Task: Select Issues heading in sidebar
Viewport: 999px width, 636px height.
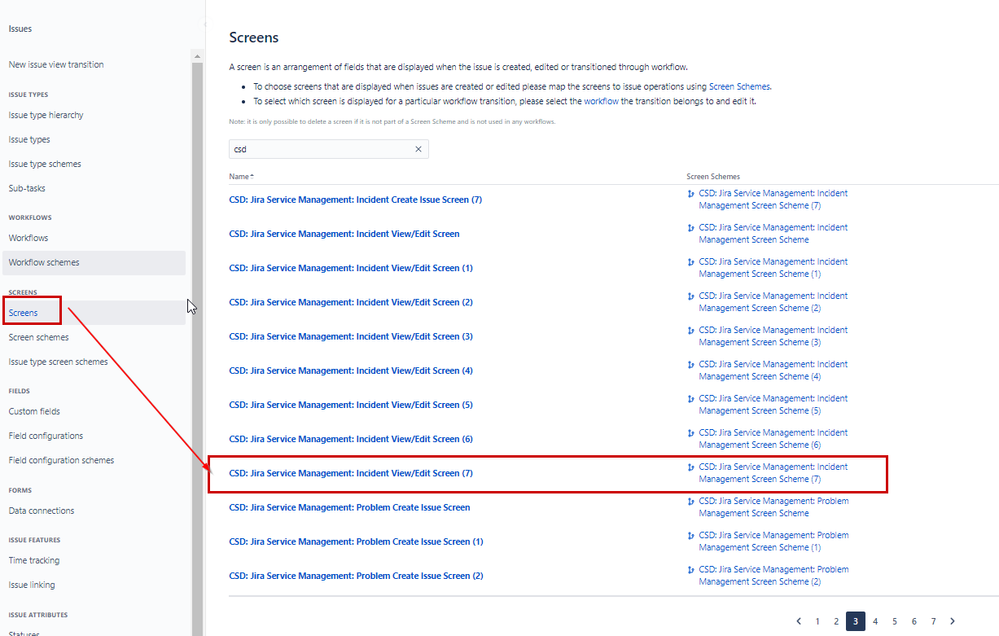Action: pos(20,29)
